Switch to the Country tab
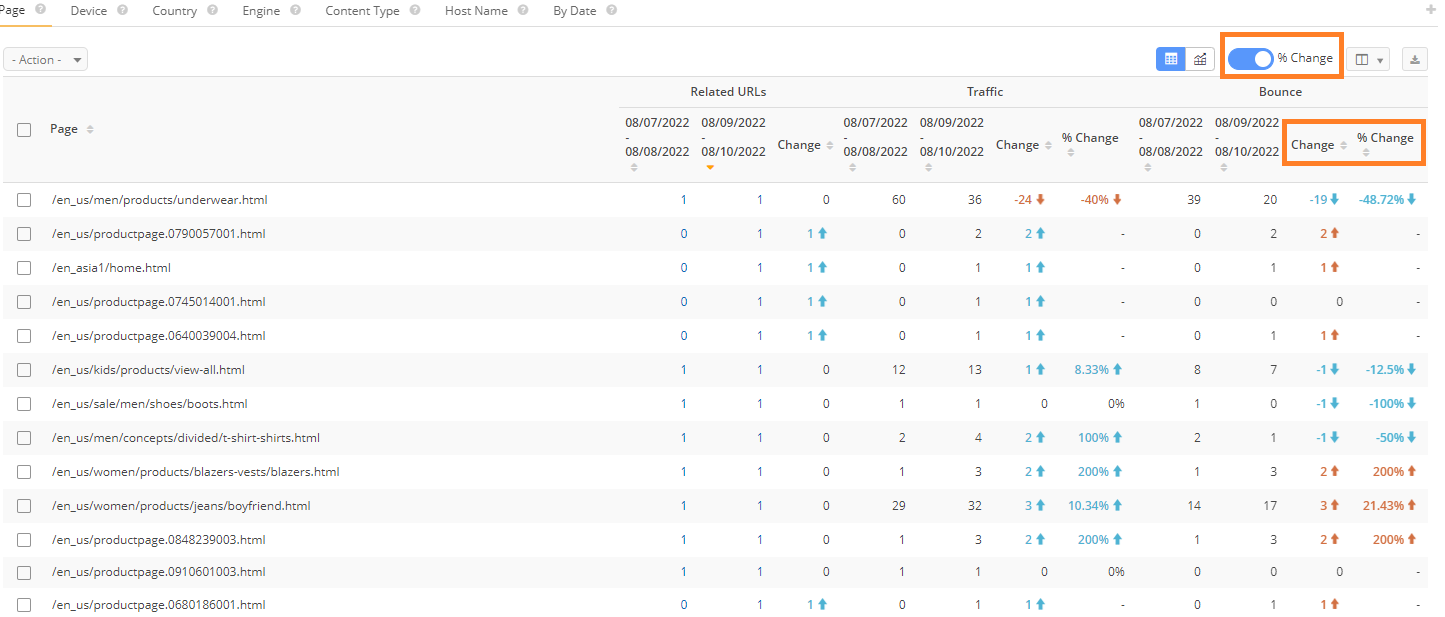This screenshot has height=617, width=1445. 174,11
